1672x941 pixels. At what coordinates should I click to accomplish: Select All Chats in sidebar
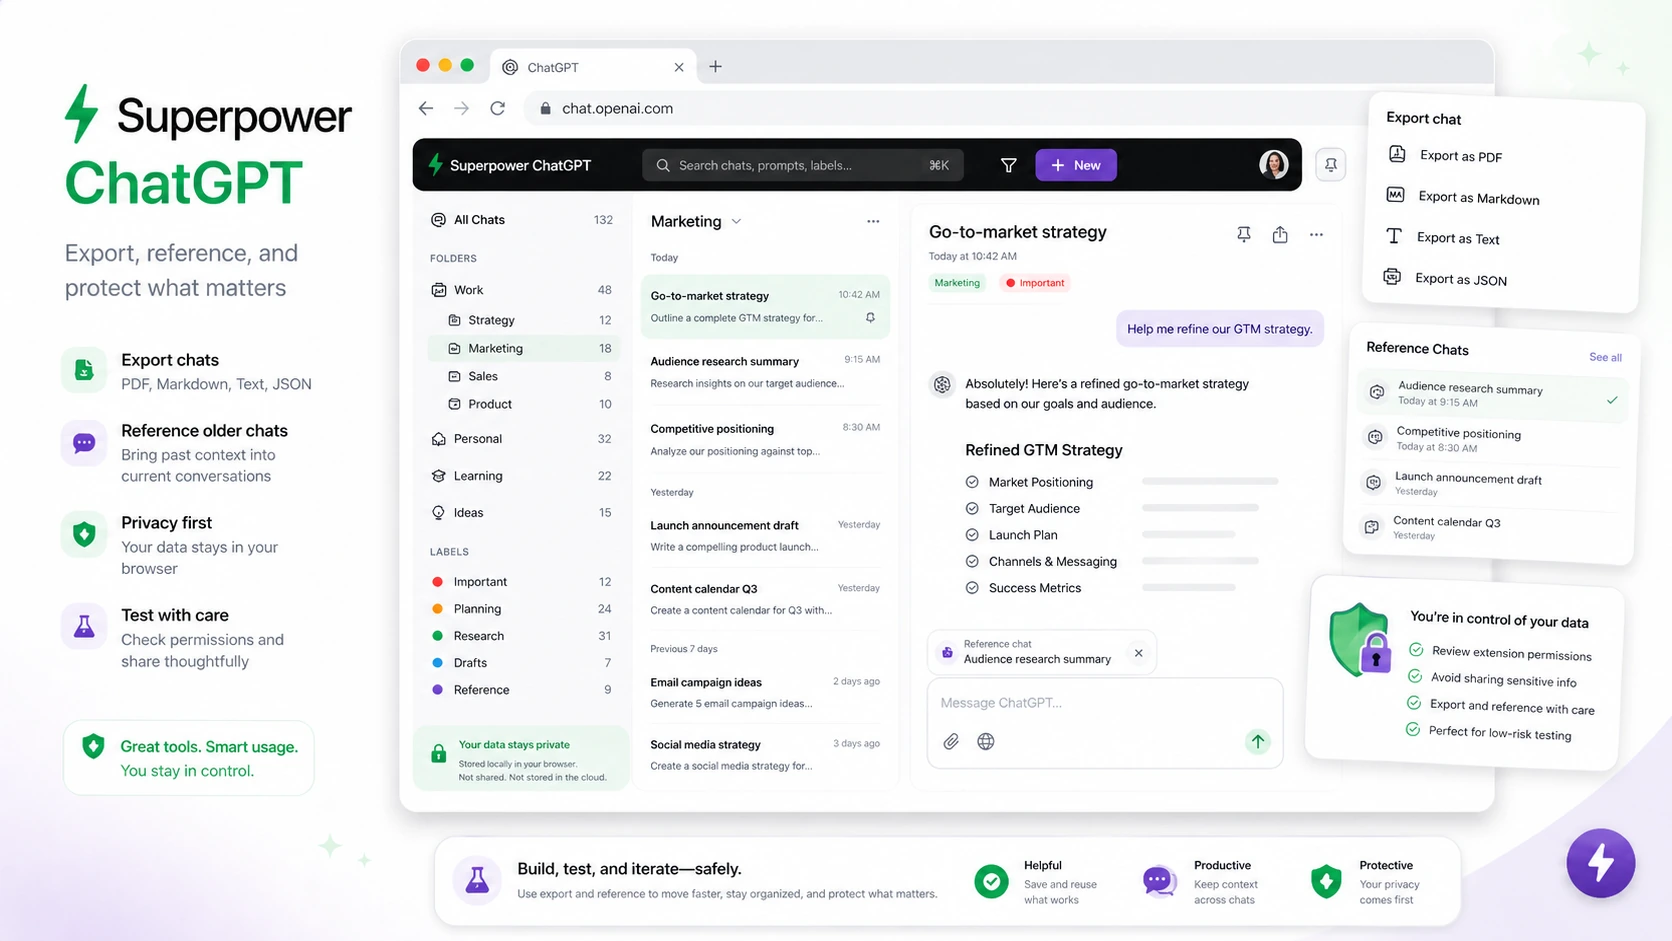[x=522, y=220]
